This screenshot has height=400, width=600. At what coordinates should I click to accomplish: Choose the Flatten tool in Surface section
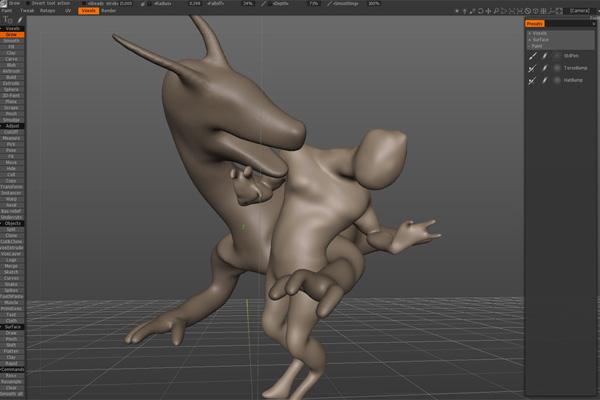tap(11, 351)
